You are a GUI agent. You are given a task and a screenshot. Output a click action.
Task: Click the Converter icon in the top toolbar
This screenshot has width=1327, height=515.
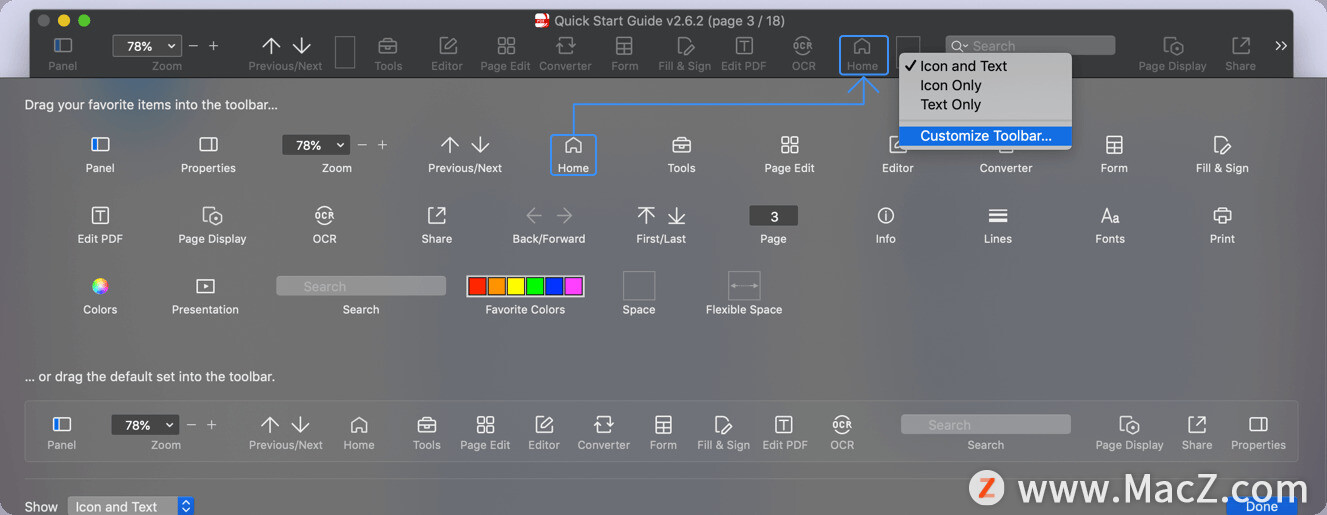pyautogui.click(x=565, y=46)
